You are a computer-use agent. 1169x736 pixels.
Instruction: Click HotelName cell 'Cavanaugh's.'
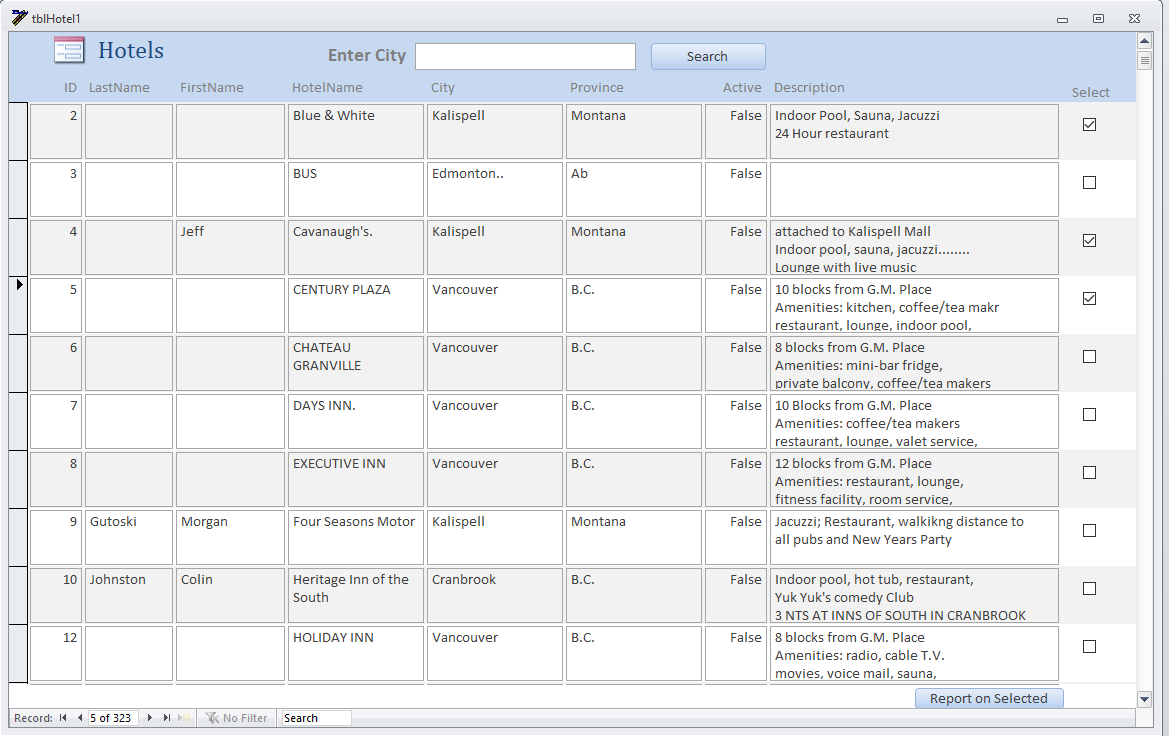356,248
